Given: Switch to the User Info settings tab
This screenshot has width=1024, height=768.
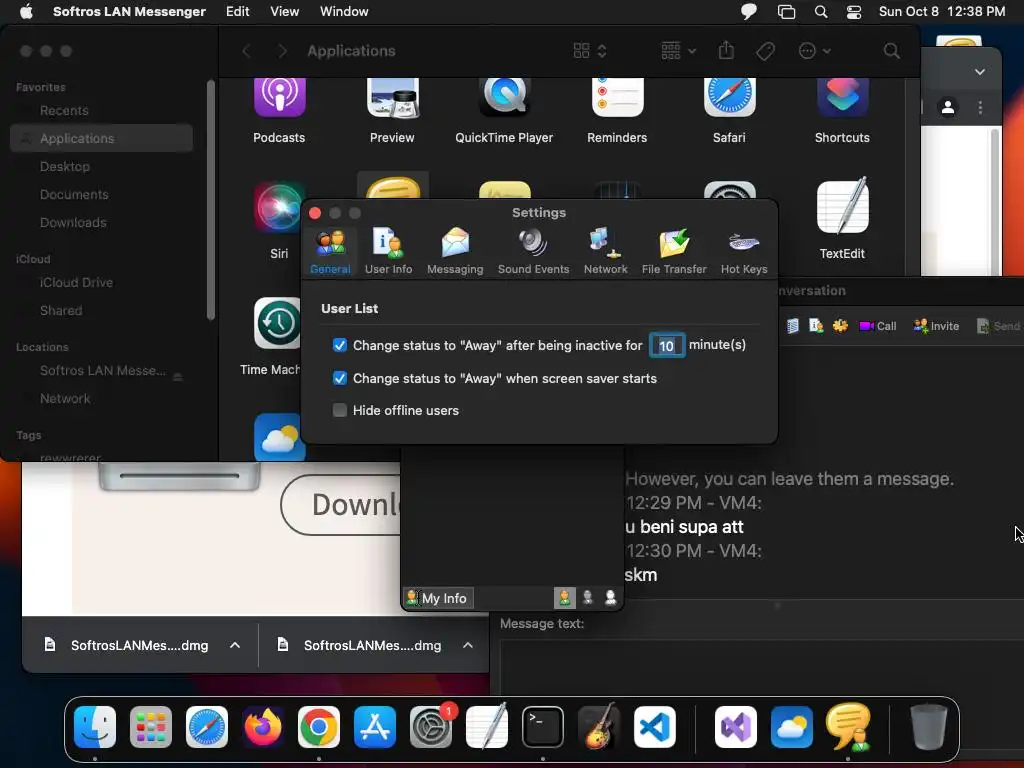Looking at the screenshot, I should point(388,251).
